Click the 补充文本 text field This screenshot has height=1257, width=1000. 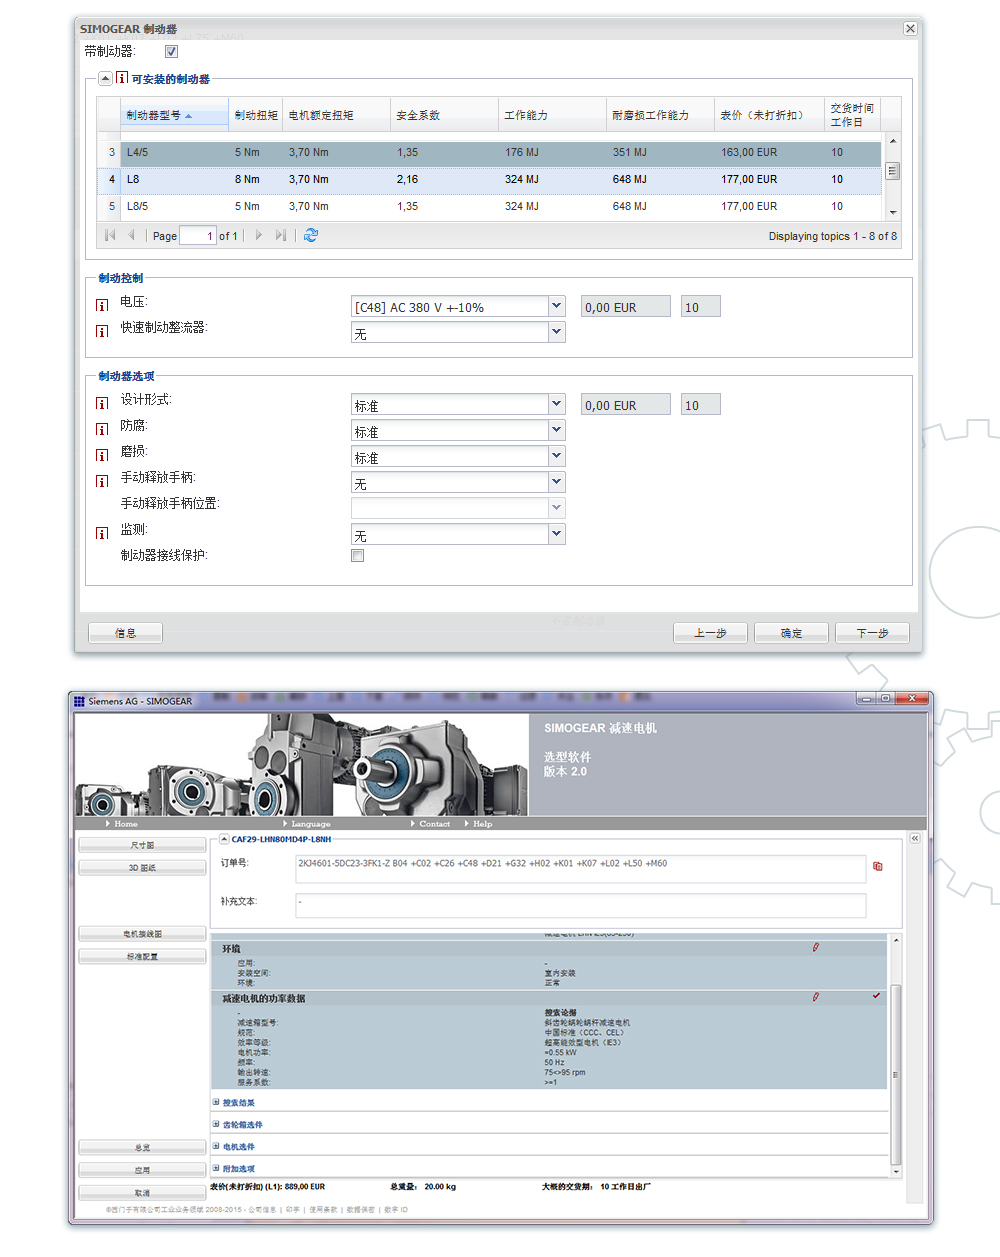(x=581, y=905)
